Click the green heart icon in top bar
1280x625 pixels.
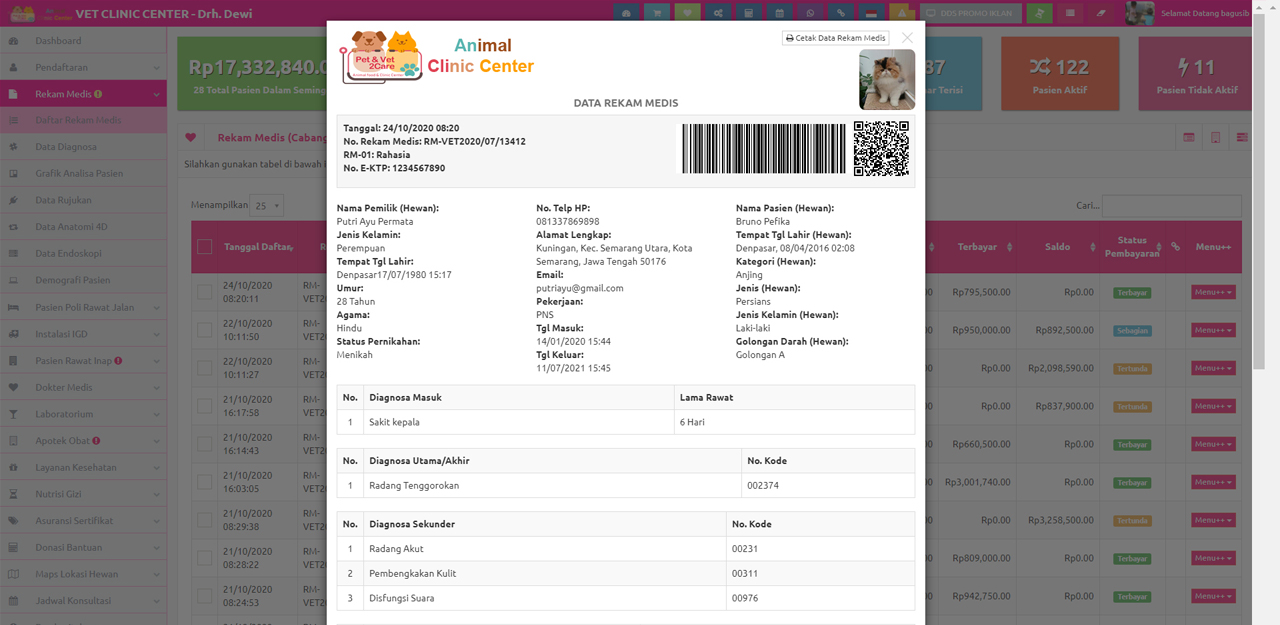(688, 14)
